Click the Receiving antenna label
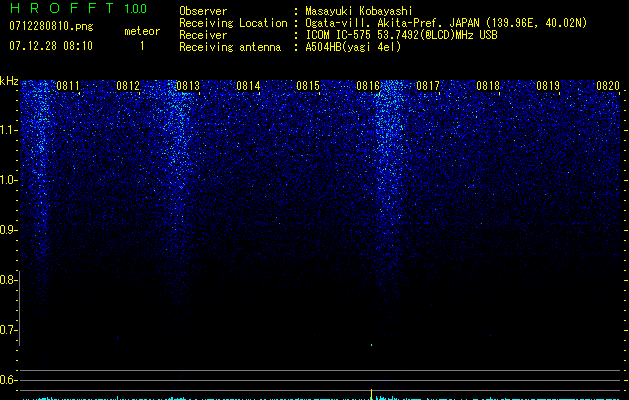This screenshot has width=629, height=400. [230, 47]
